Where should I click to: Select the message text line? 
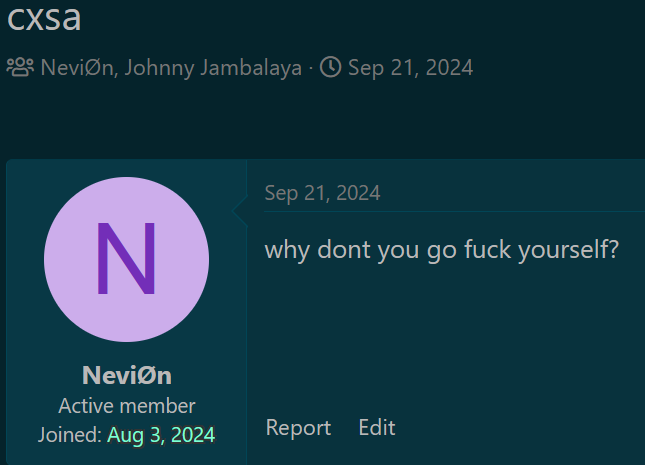tap(442, 250)
